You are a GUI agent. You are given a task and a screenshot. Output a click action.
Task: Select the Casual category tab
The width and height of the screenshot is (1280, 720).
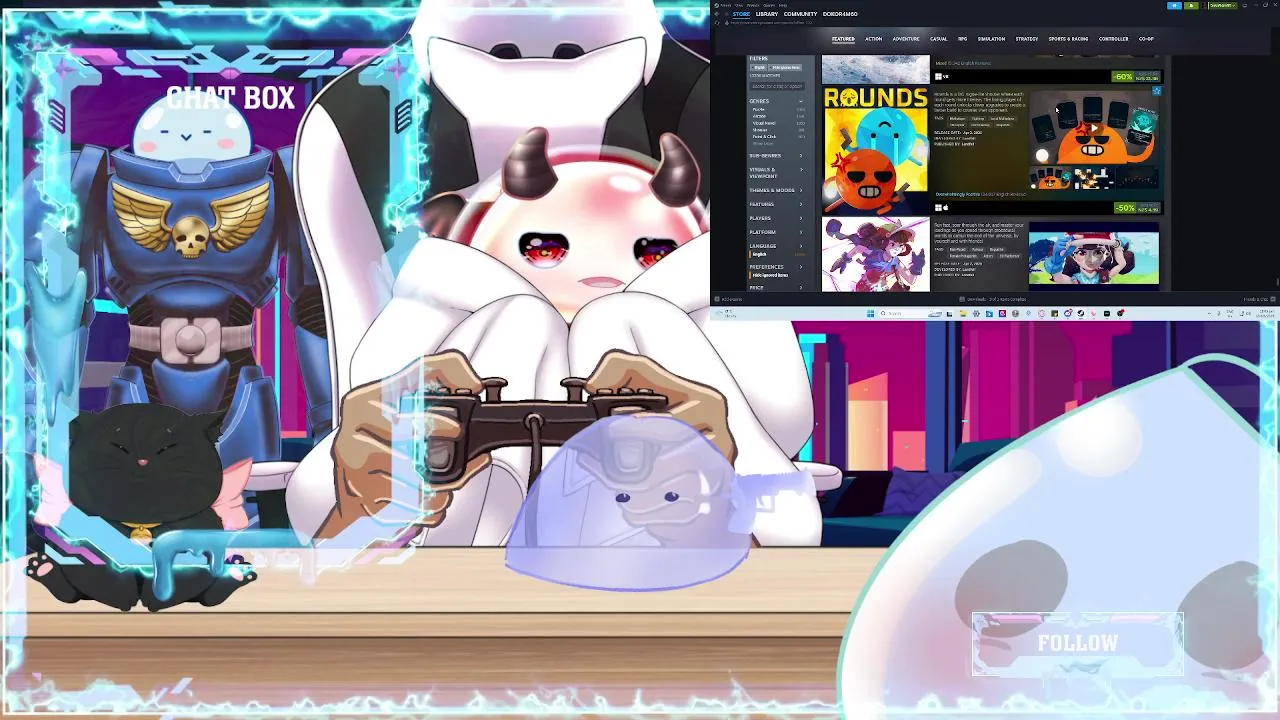(x=938, y=39)
